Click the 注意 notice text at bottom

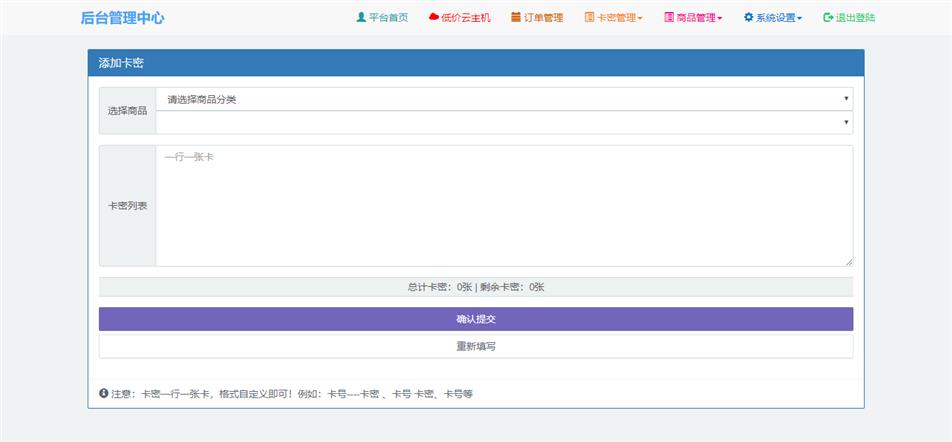tap(291, 394)
